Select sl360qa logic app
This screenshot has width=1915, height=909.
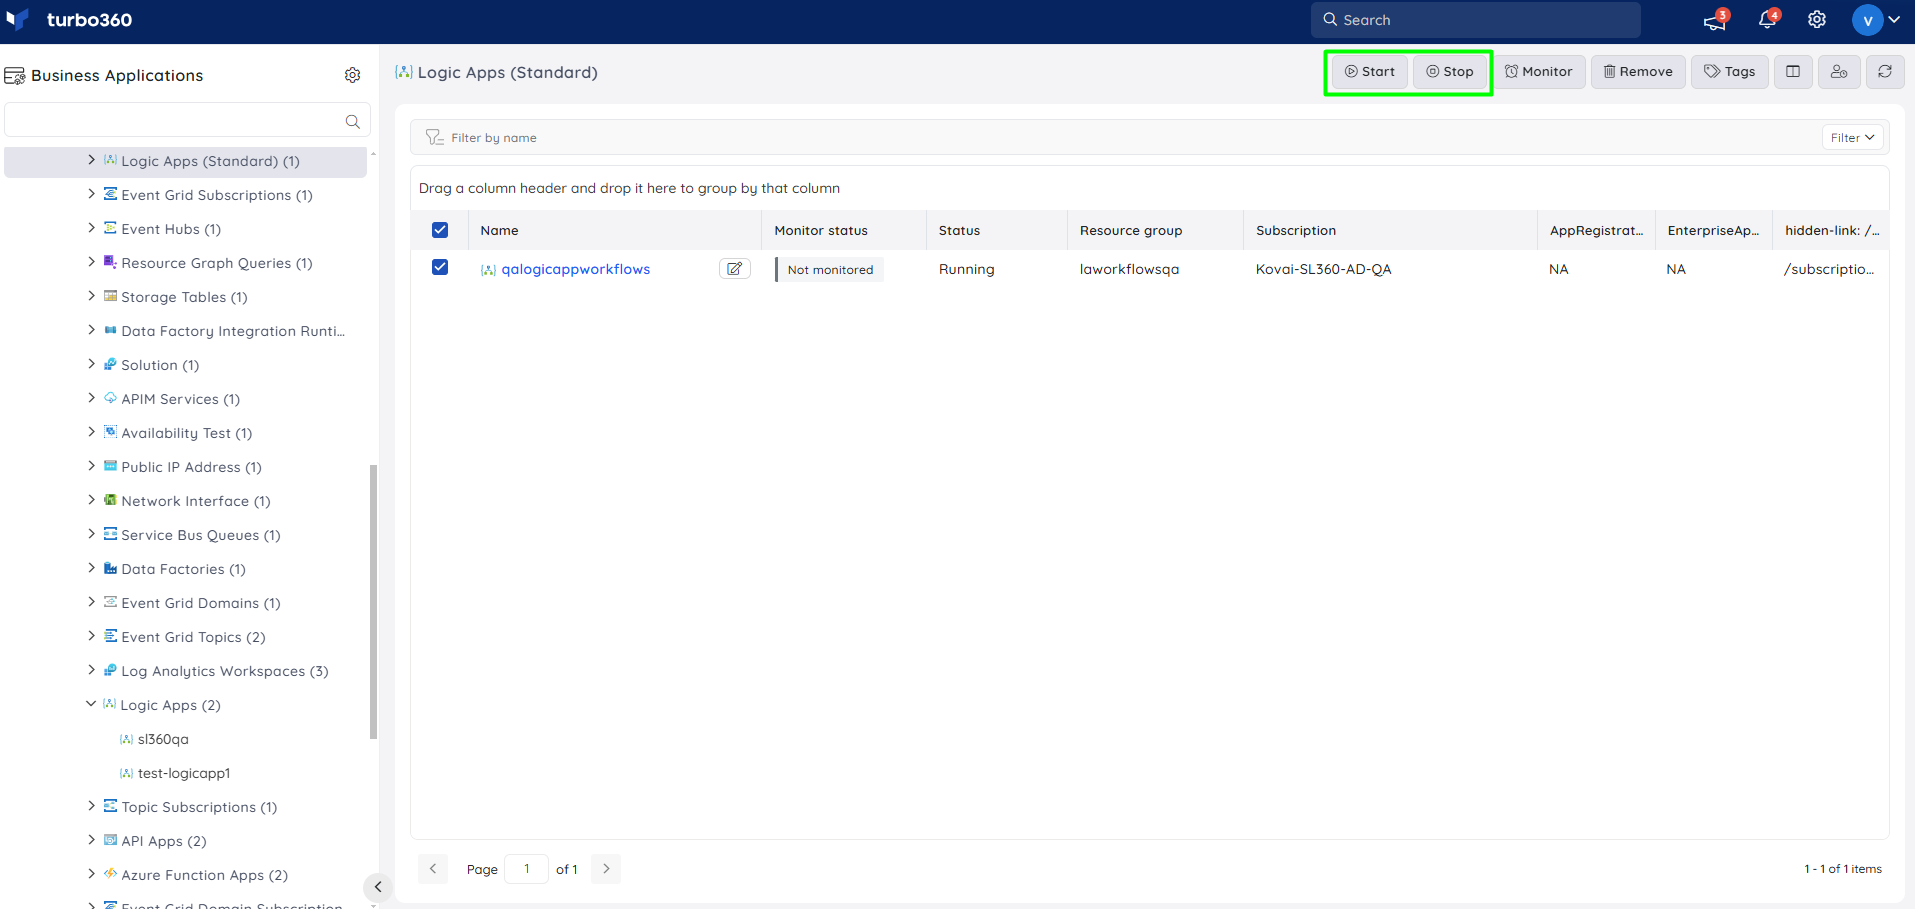pos(163,739)
